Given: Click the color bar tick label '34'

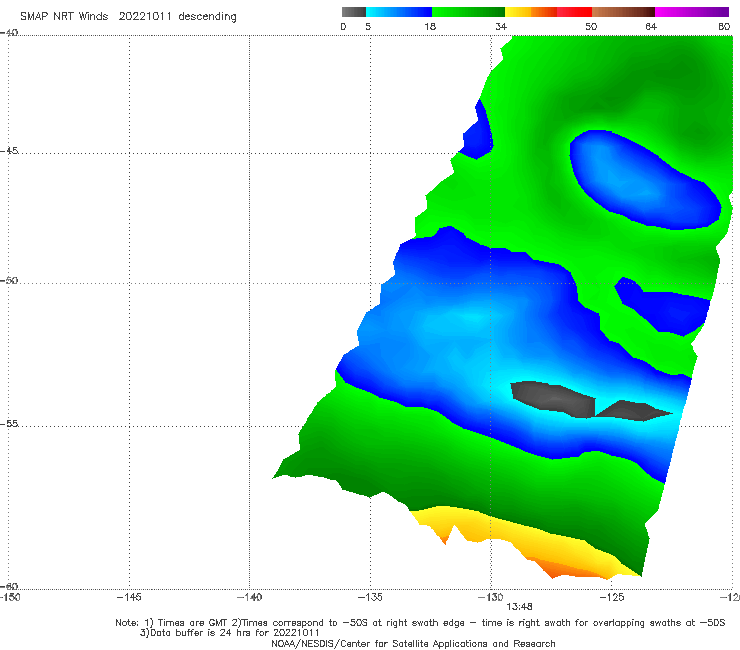Looking at the screenshot, I should 501,26.
